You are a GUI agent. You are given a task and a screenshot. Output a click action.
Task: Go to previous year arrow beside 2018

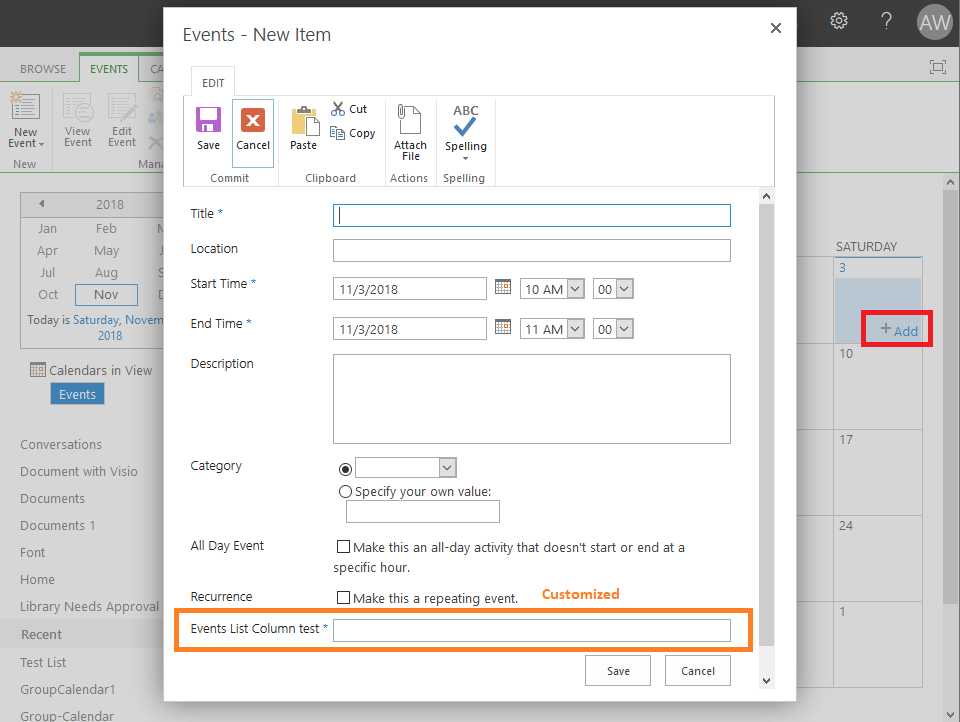click(x=42, y=204)
